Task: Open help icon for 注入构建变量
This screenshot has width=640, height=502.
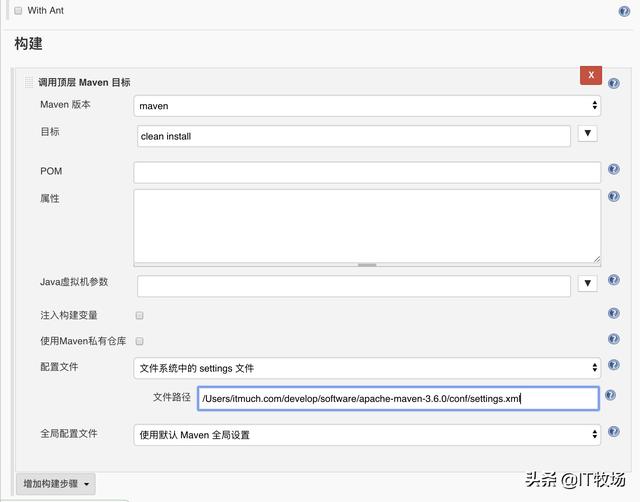Action: click(613, 313)
